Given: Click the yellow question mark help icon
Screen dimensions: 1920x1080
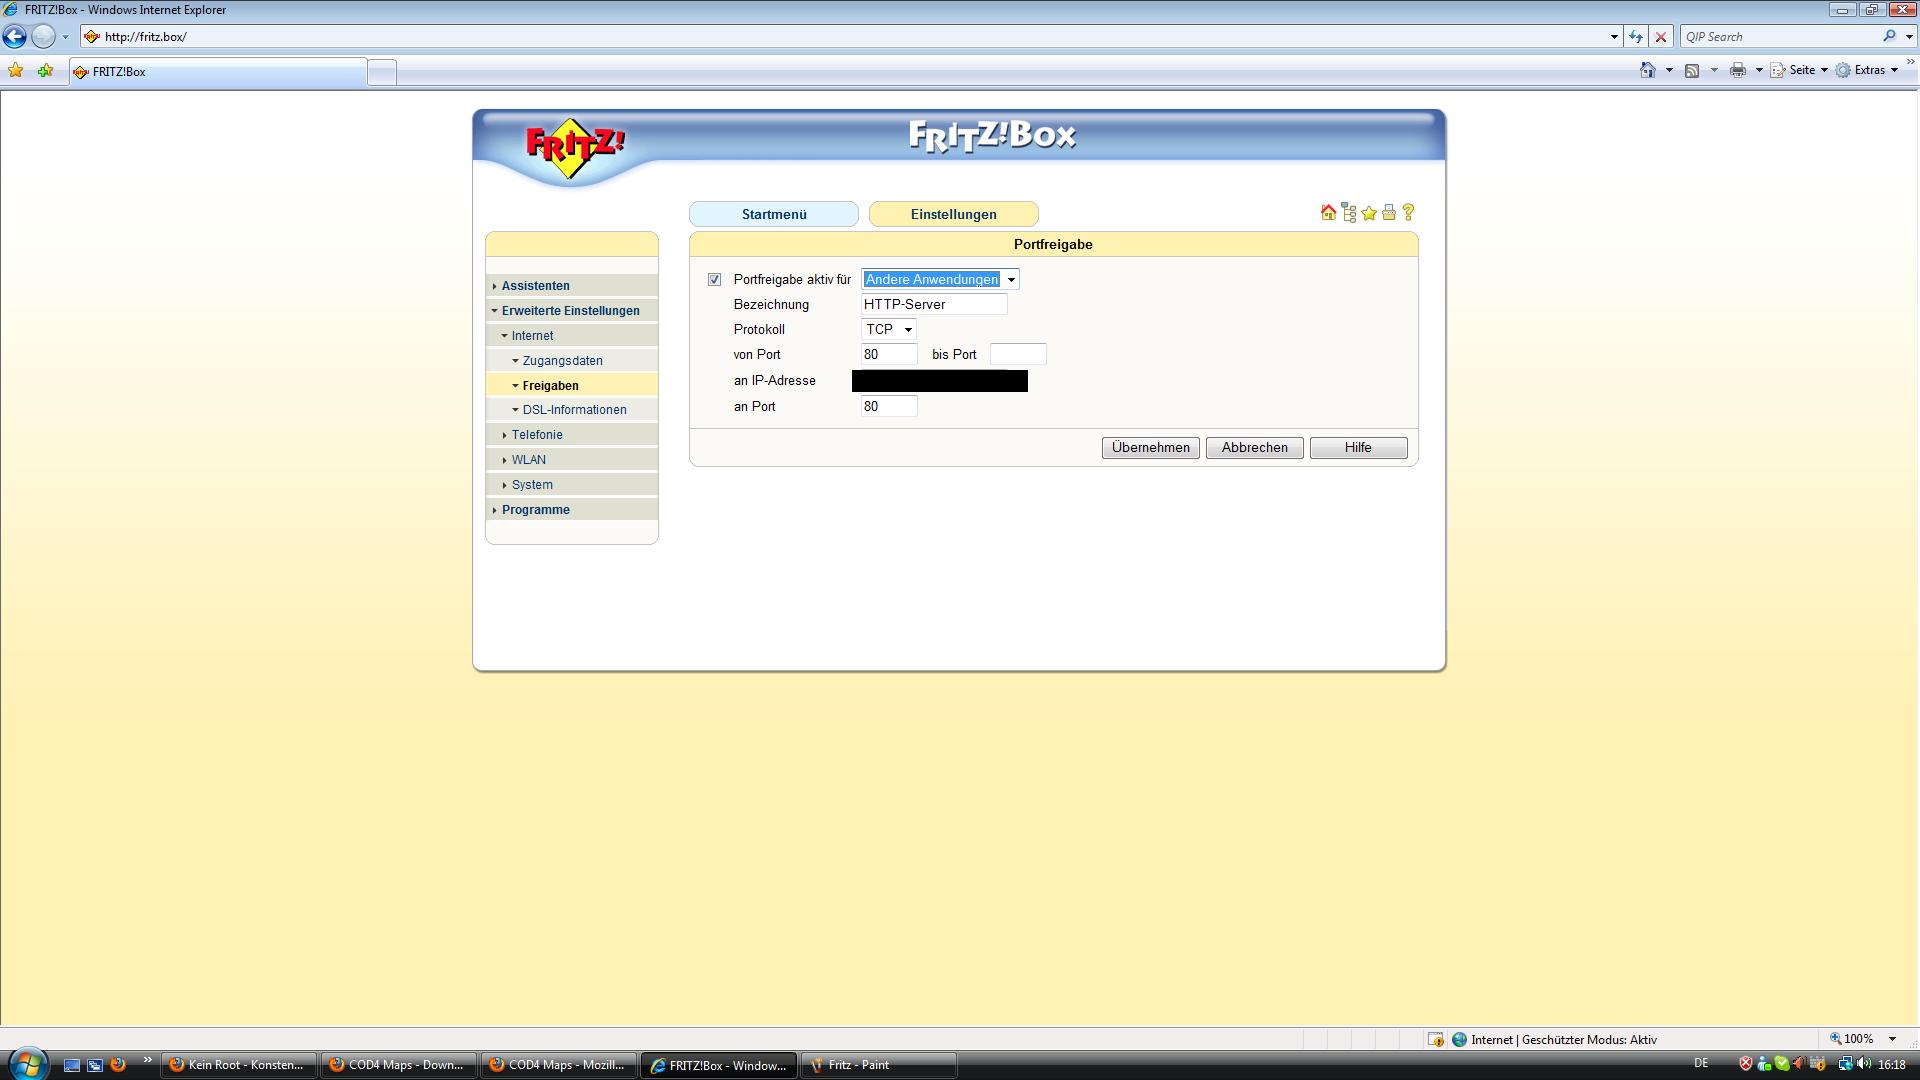Looking at the screenshot, I should 1408,213.
